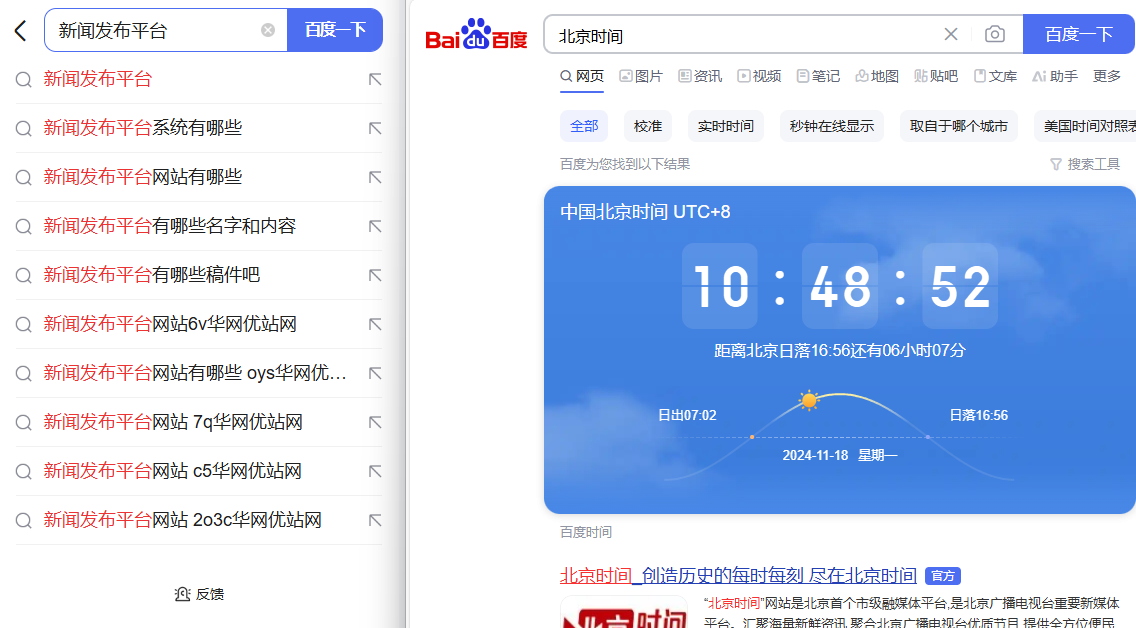Switch to 地图 tab
Image resolution: width=1136 pixels, height=628 pixels.
tap(877, 76)
